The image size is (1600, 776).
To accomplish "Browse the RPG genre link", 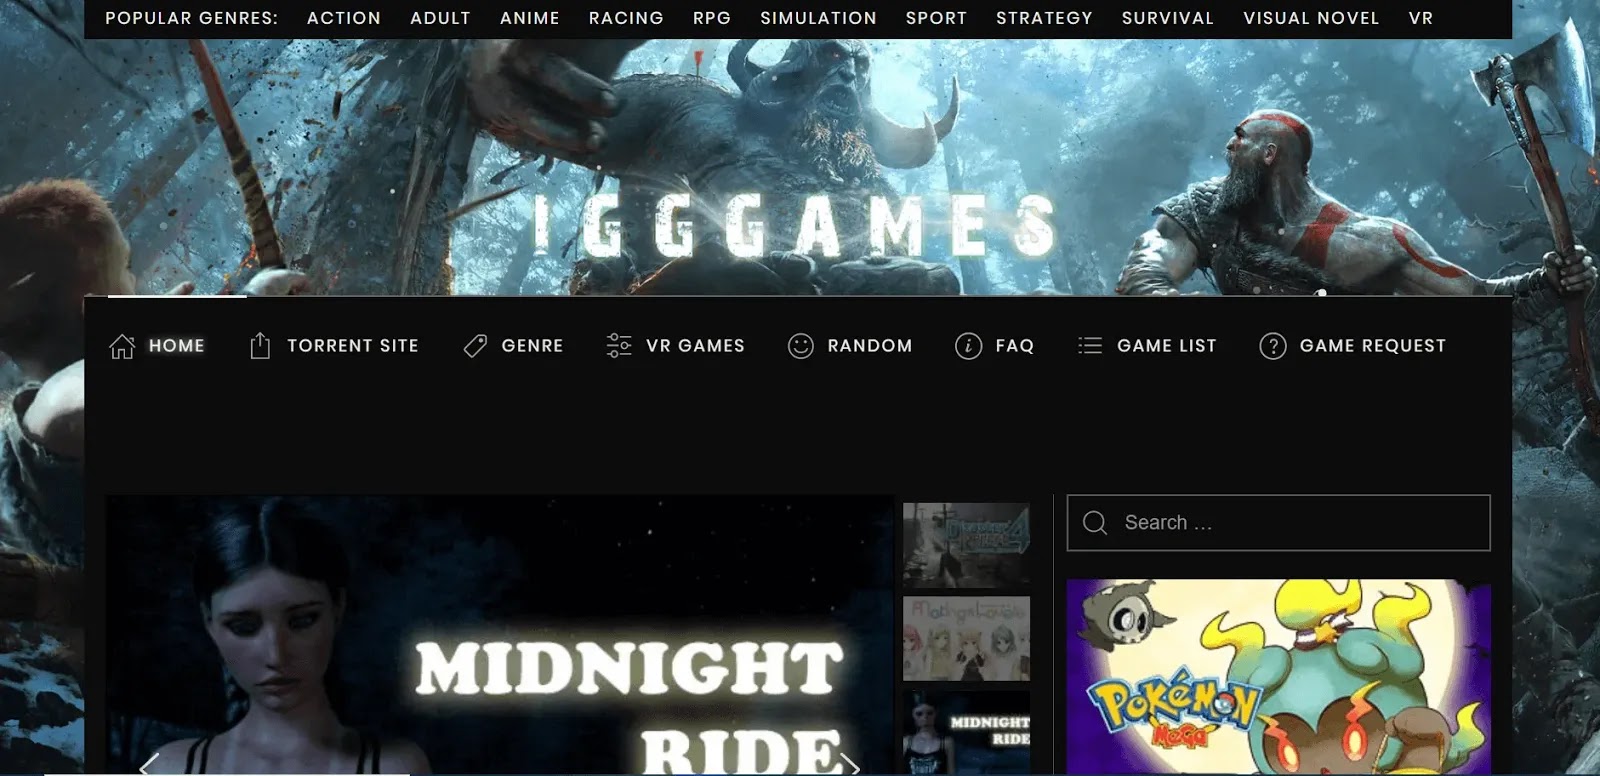I will click(712, 18).
